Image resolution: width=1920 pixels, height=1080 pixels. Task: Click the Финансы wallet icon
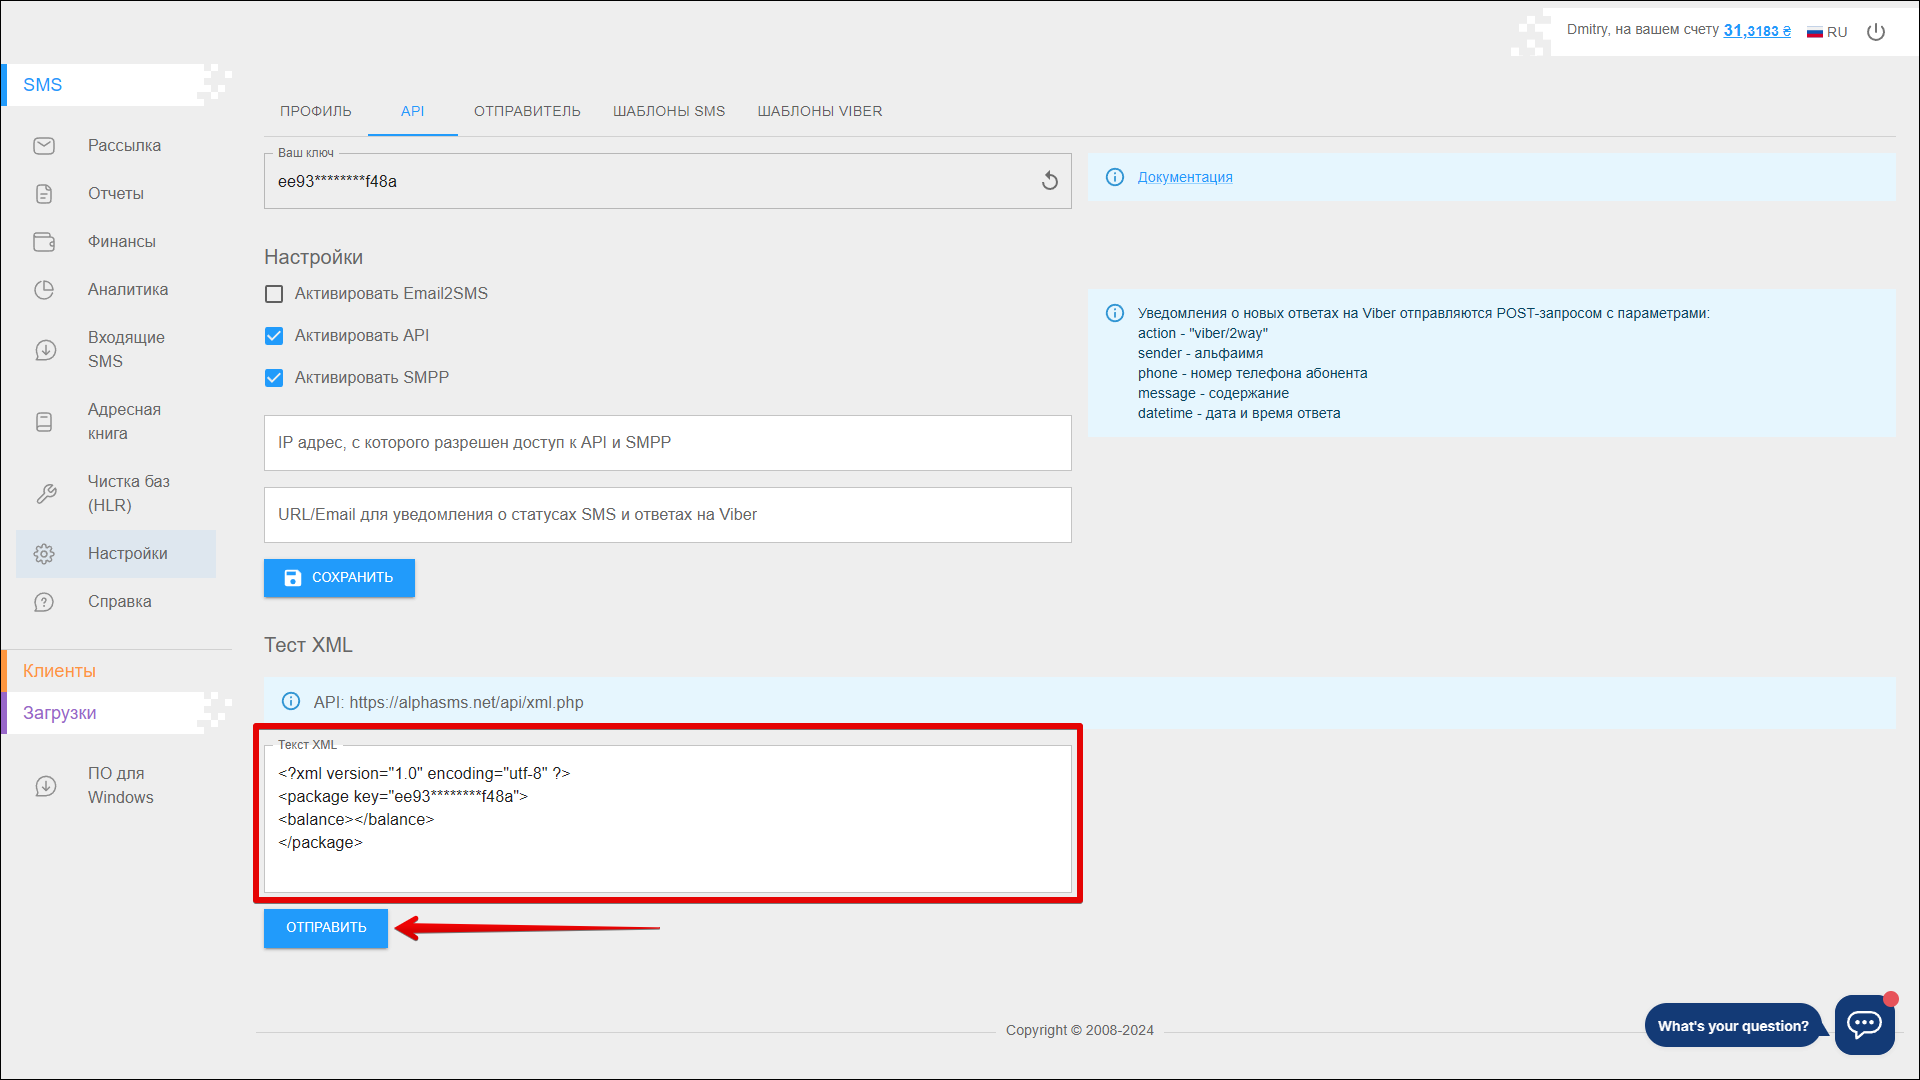point(44,242)
